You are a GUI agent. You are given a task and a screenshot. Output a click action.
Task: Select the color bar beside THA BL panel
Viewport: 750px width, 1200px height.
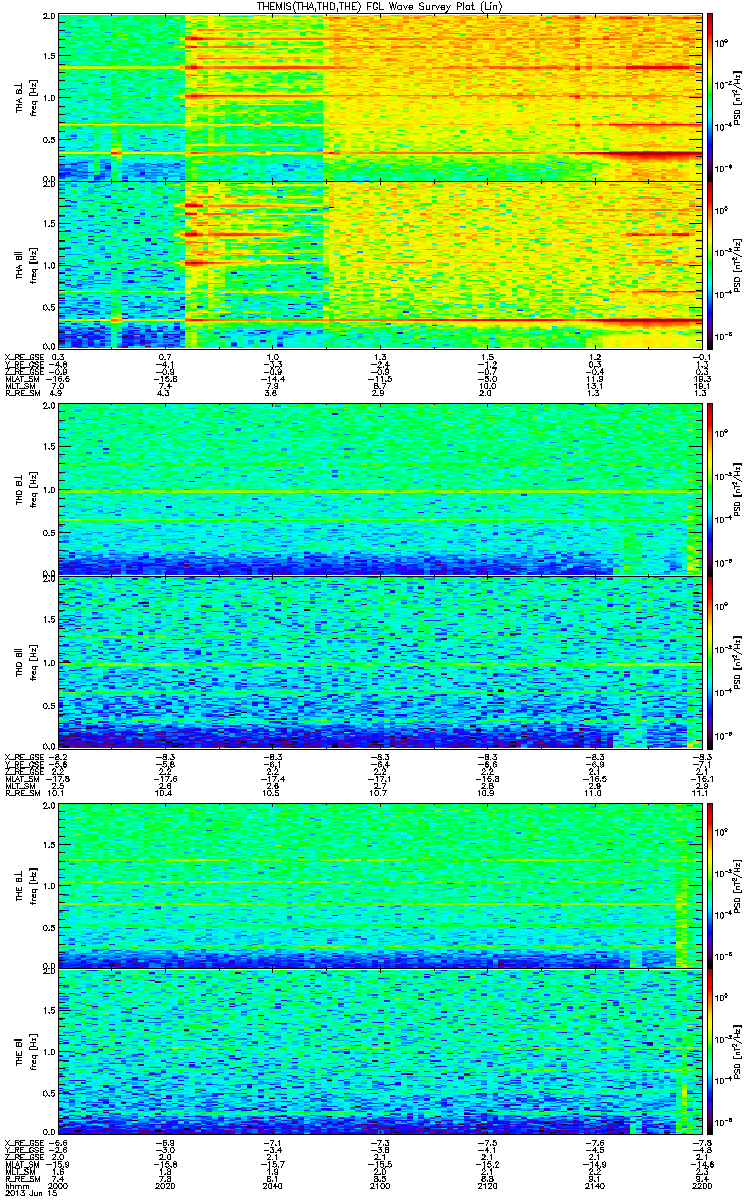coord(711,96)
